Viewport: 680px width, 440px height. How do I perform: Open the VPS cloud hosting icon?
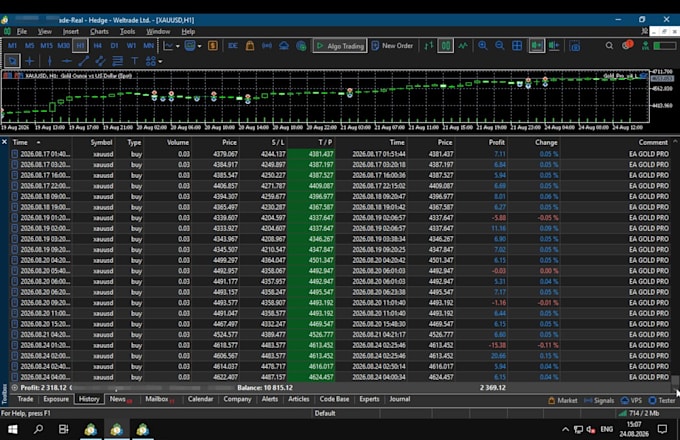(284, 46)
